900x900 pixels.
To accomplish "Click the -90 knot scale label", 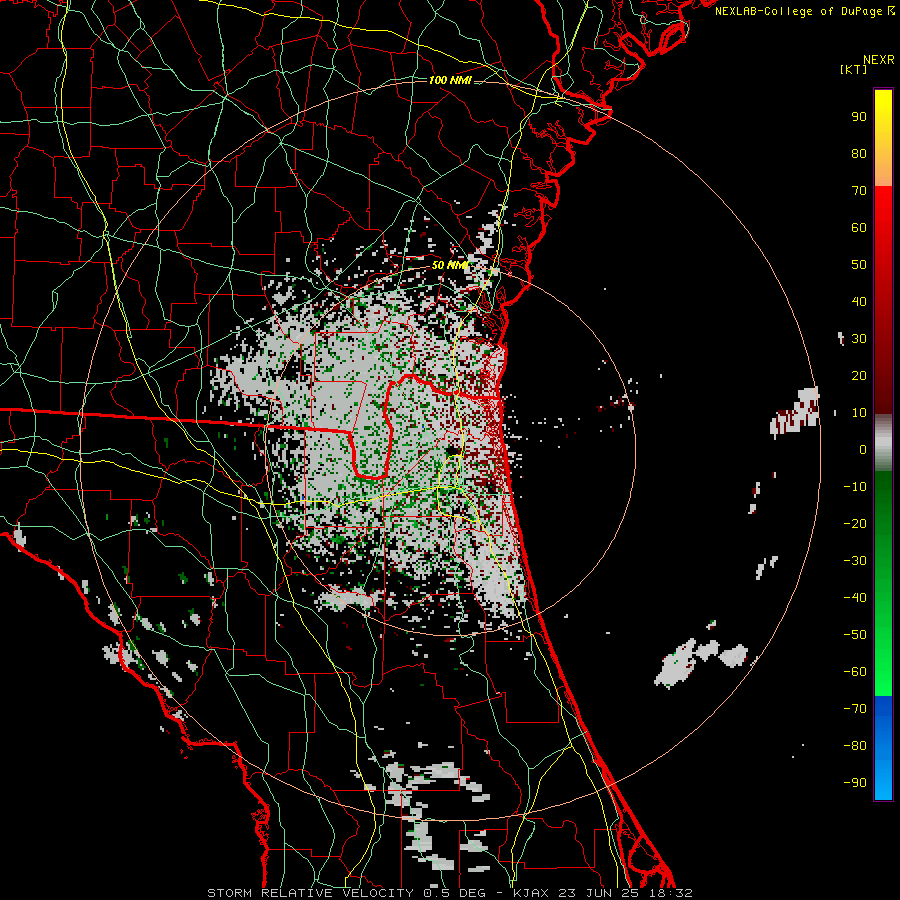I will click(855, 783).
